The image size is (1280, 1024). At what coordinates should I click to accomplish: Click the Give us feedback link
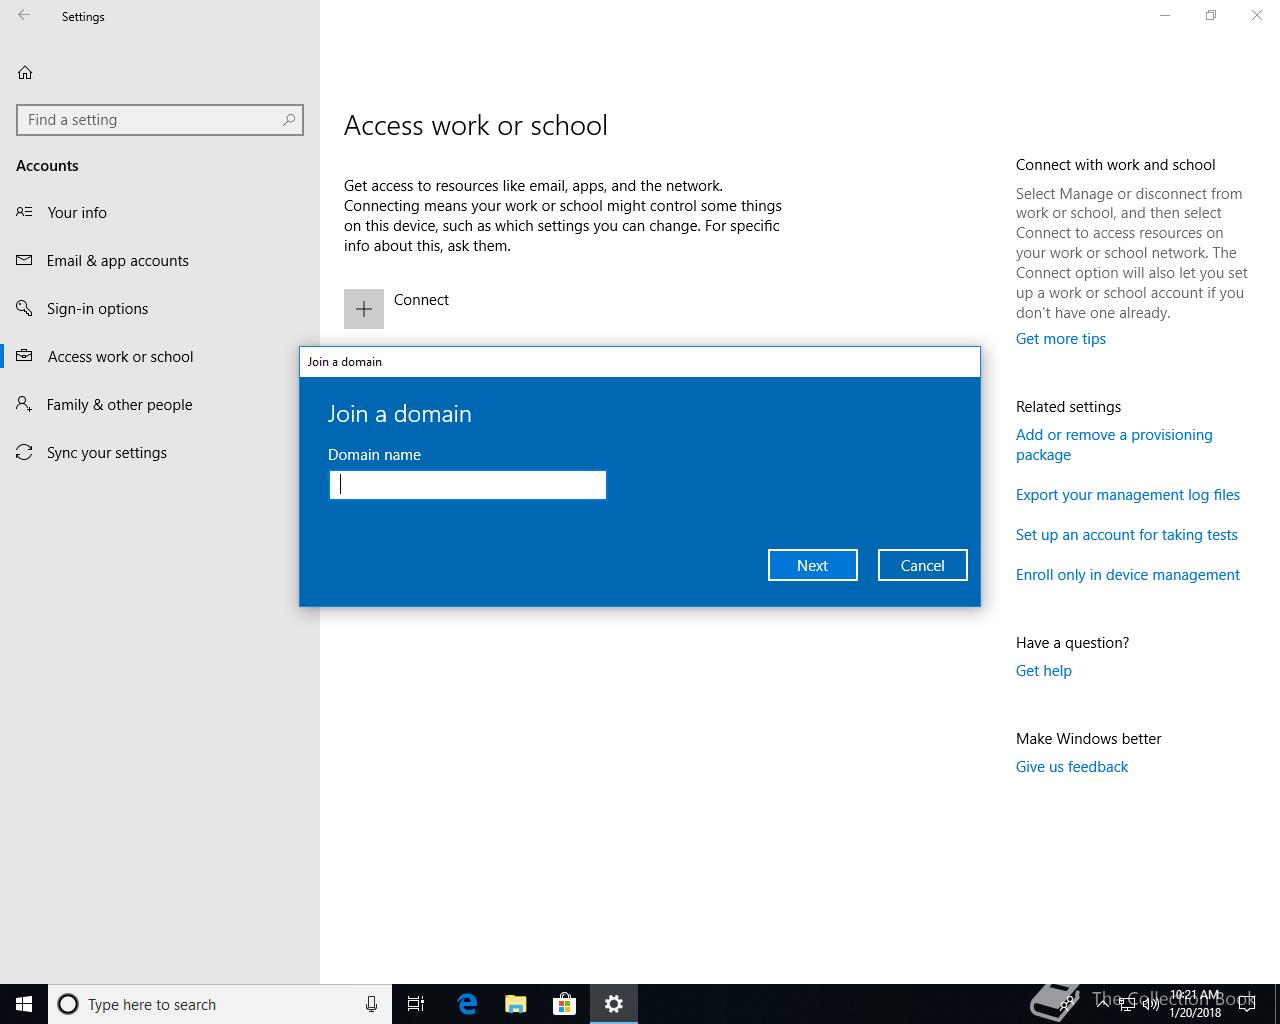point(1072,767)
